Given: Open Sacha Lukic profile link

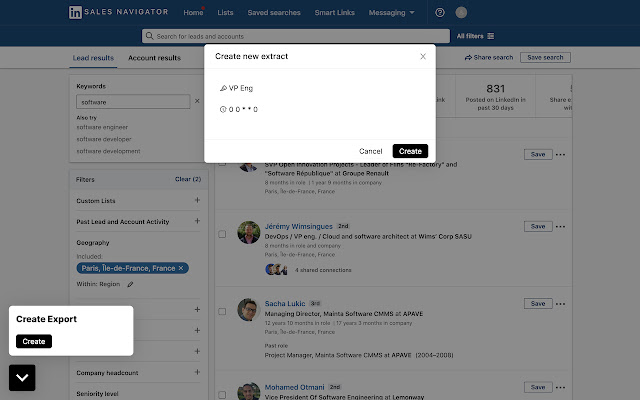Looking at the screenshot, I should [285, 303].
